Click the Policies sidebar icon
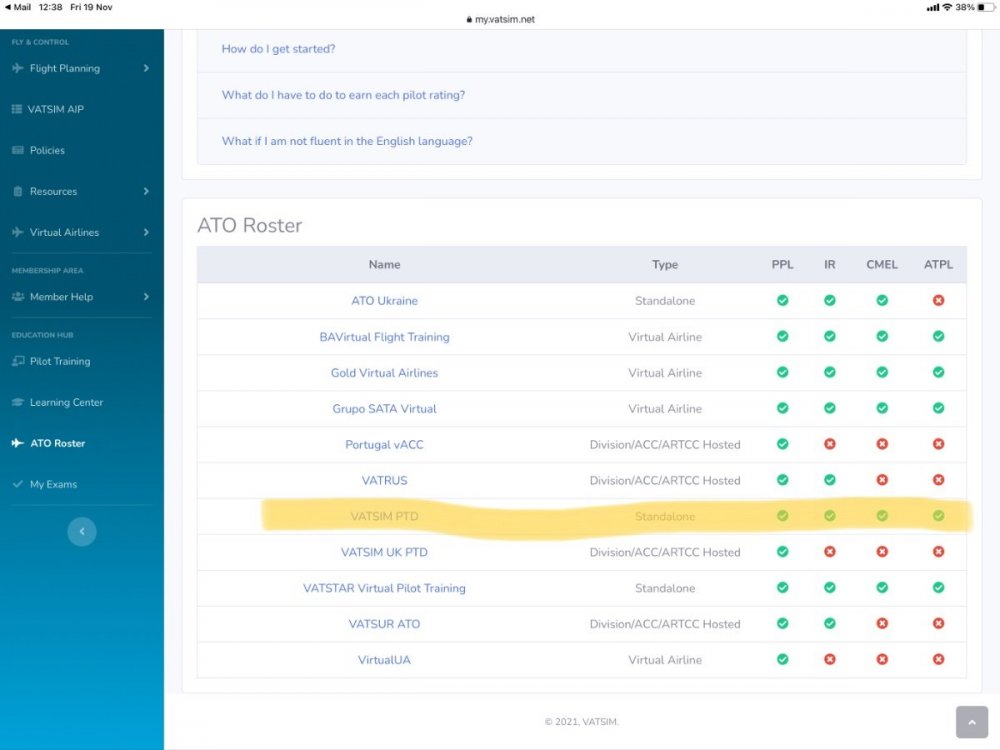The height and width of the screenshot is (750, 1000). click(18, 151)
